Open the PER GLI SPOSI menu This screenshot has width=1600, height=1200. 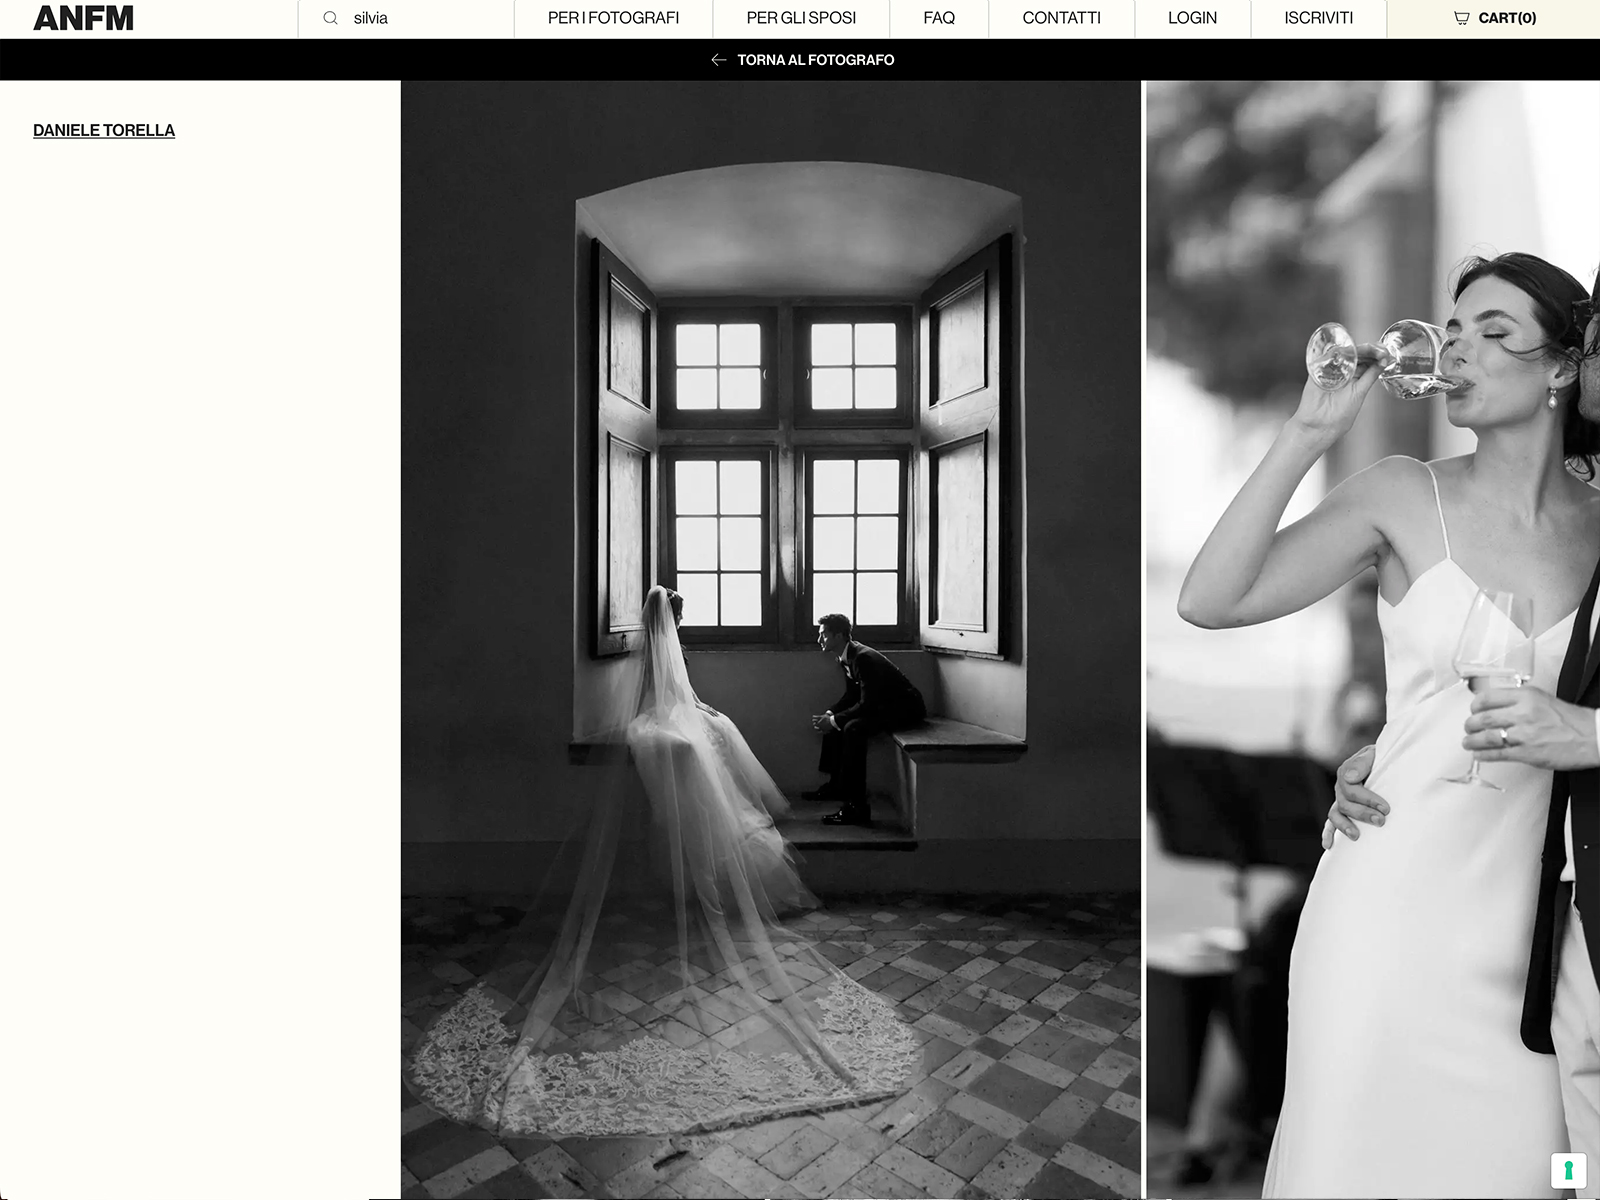click(801, 18)
